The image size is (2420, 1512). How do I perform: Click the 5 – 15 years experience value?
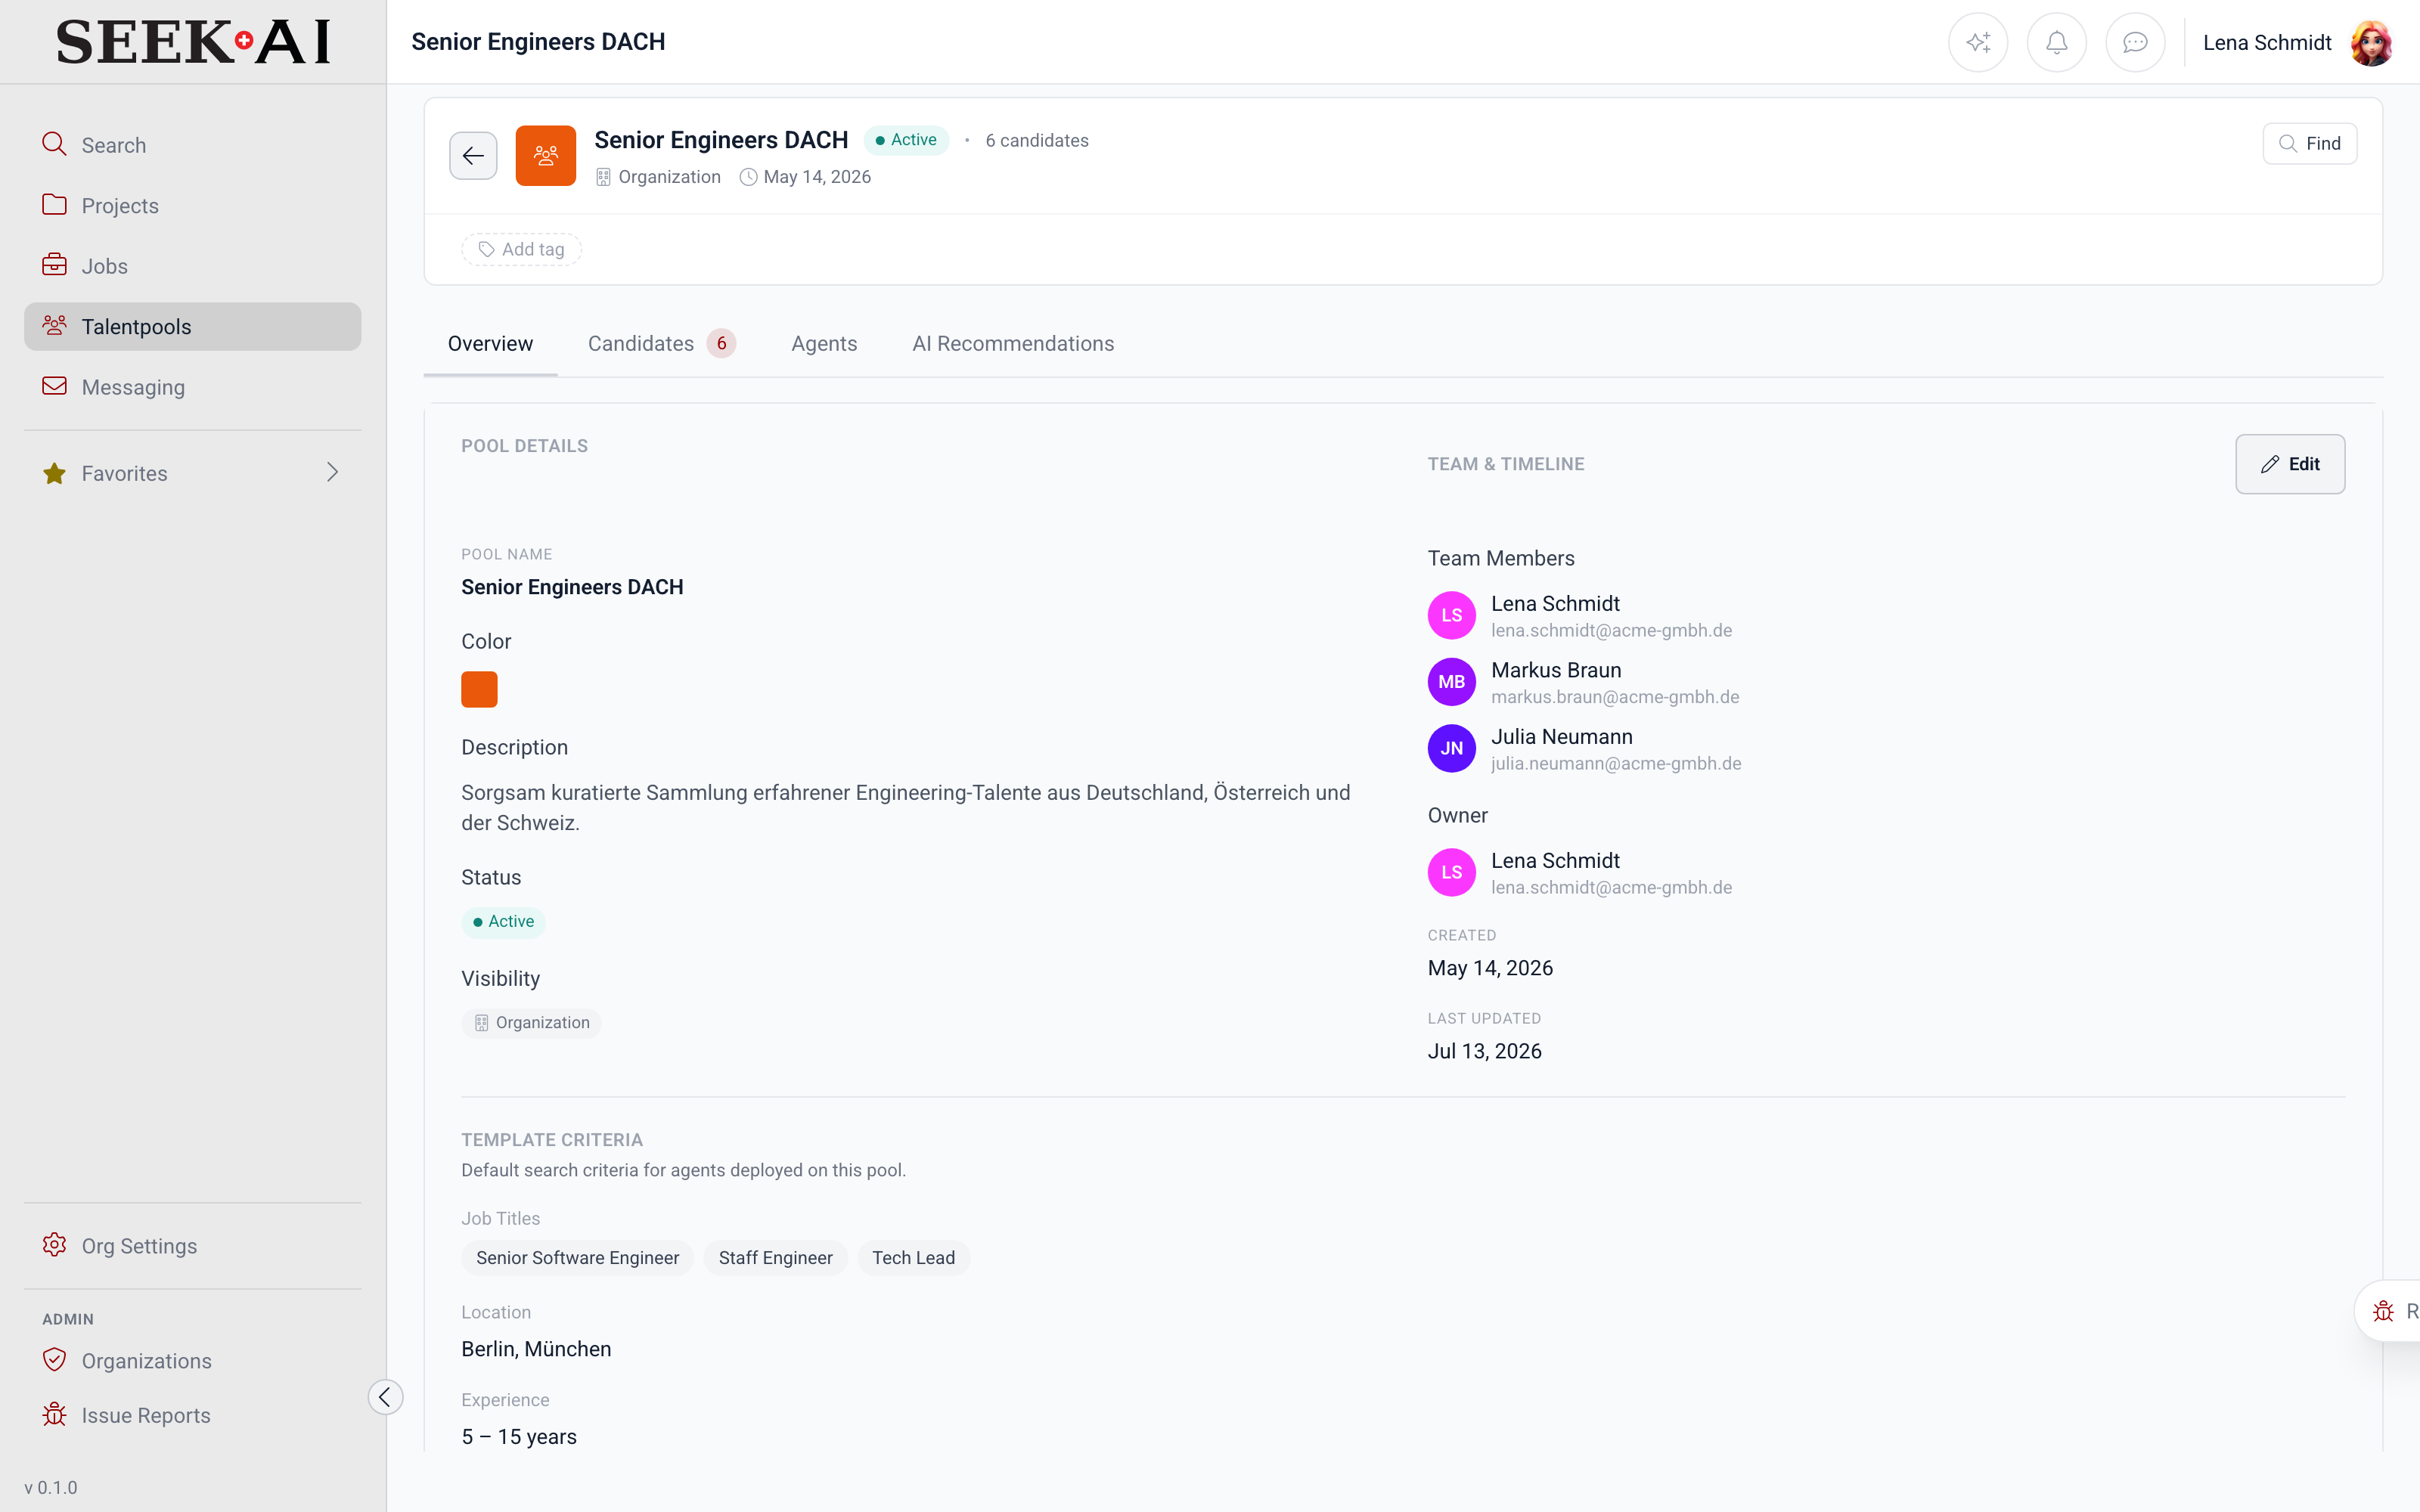[519, 1437]
